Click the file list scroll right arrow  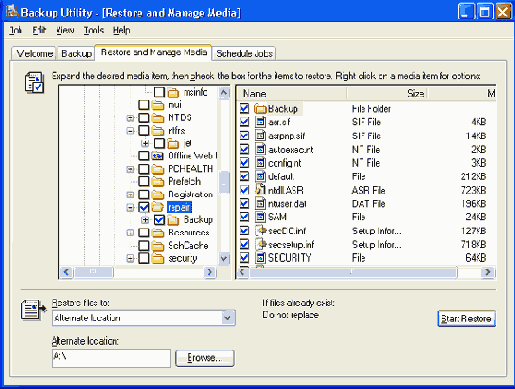(x=488, y=272)
